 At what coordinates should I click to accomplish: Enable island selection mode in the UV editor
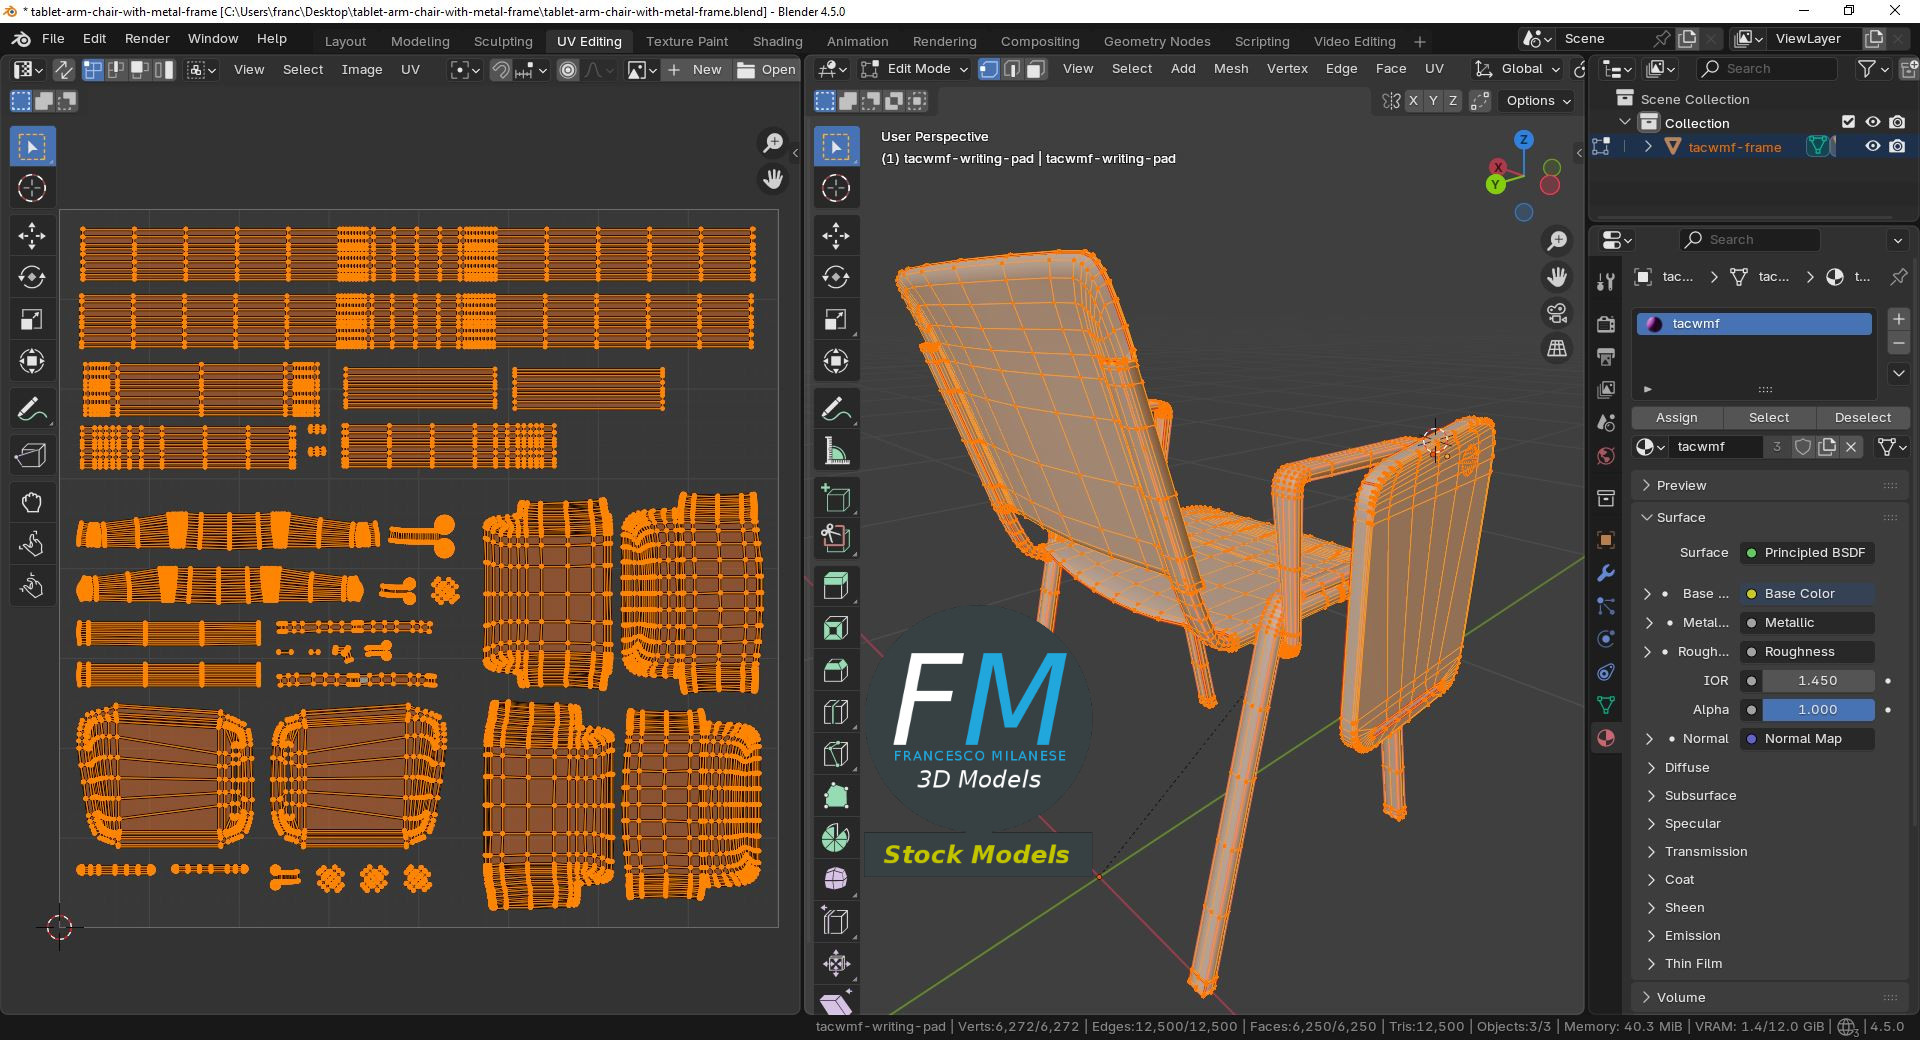tap(164, 70)
